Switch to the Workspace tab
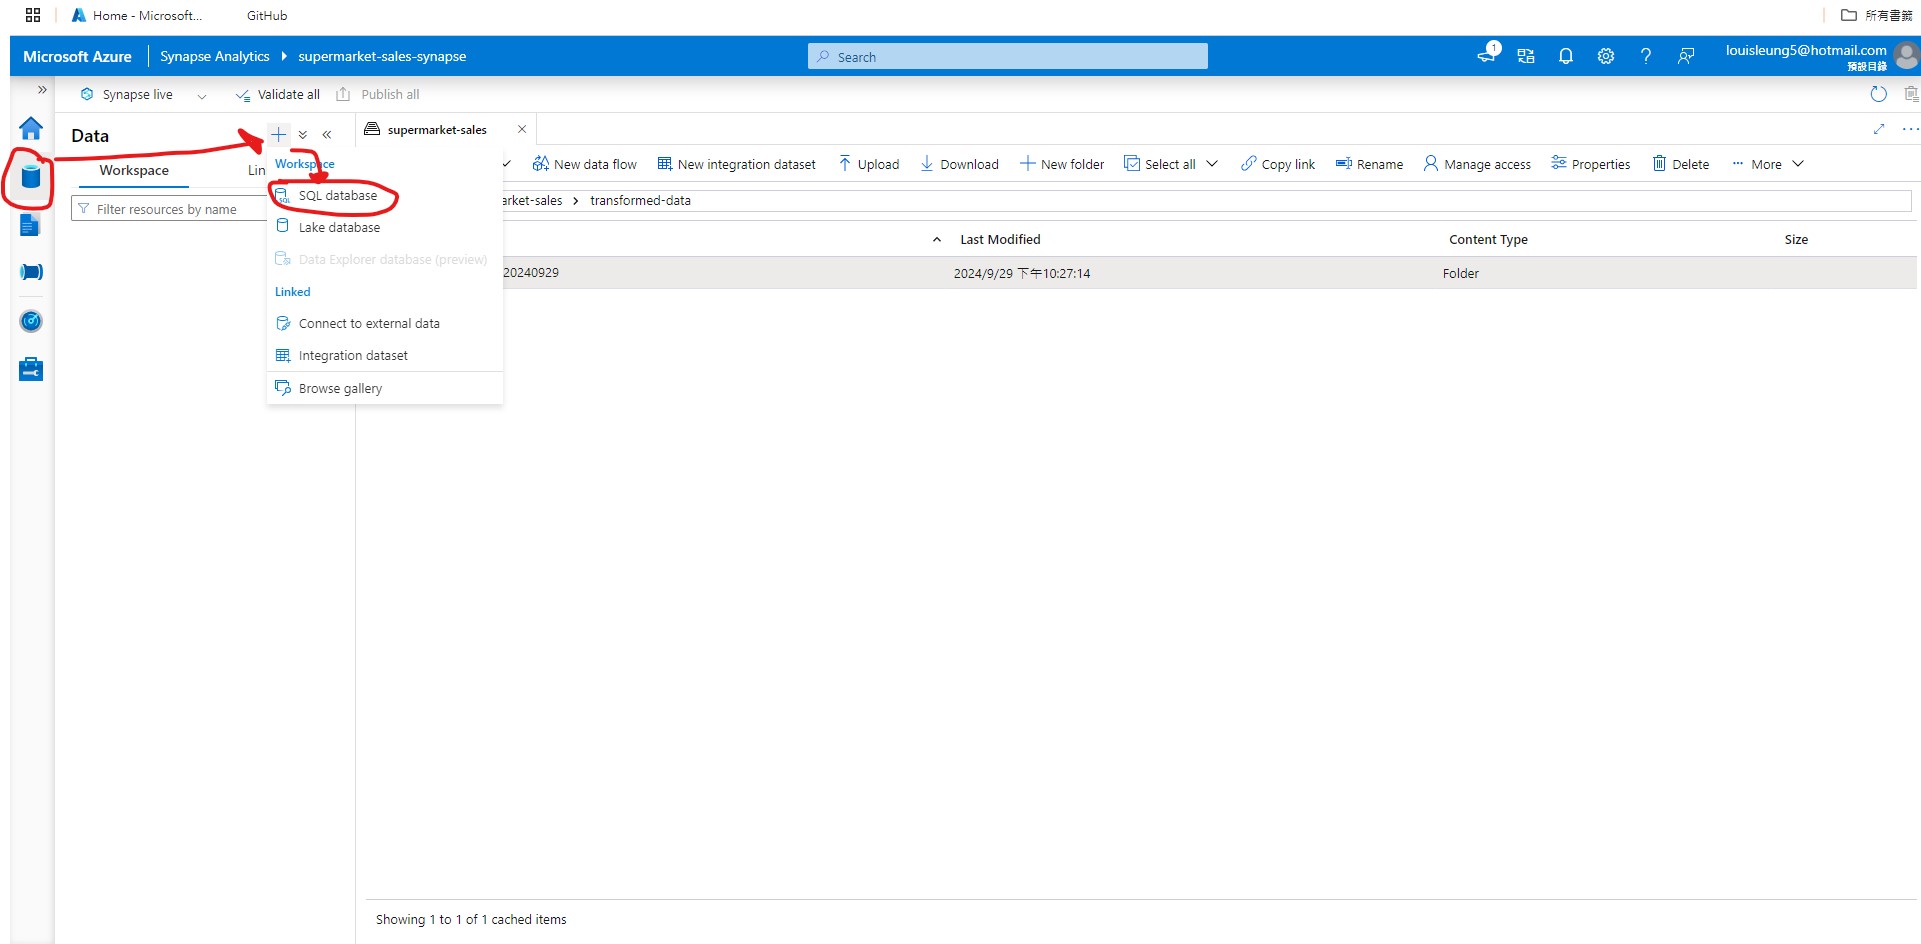1921x944 pixels. (133, 170)
